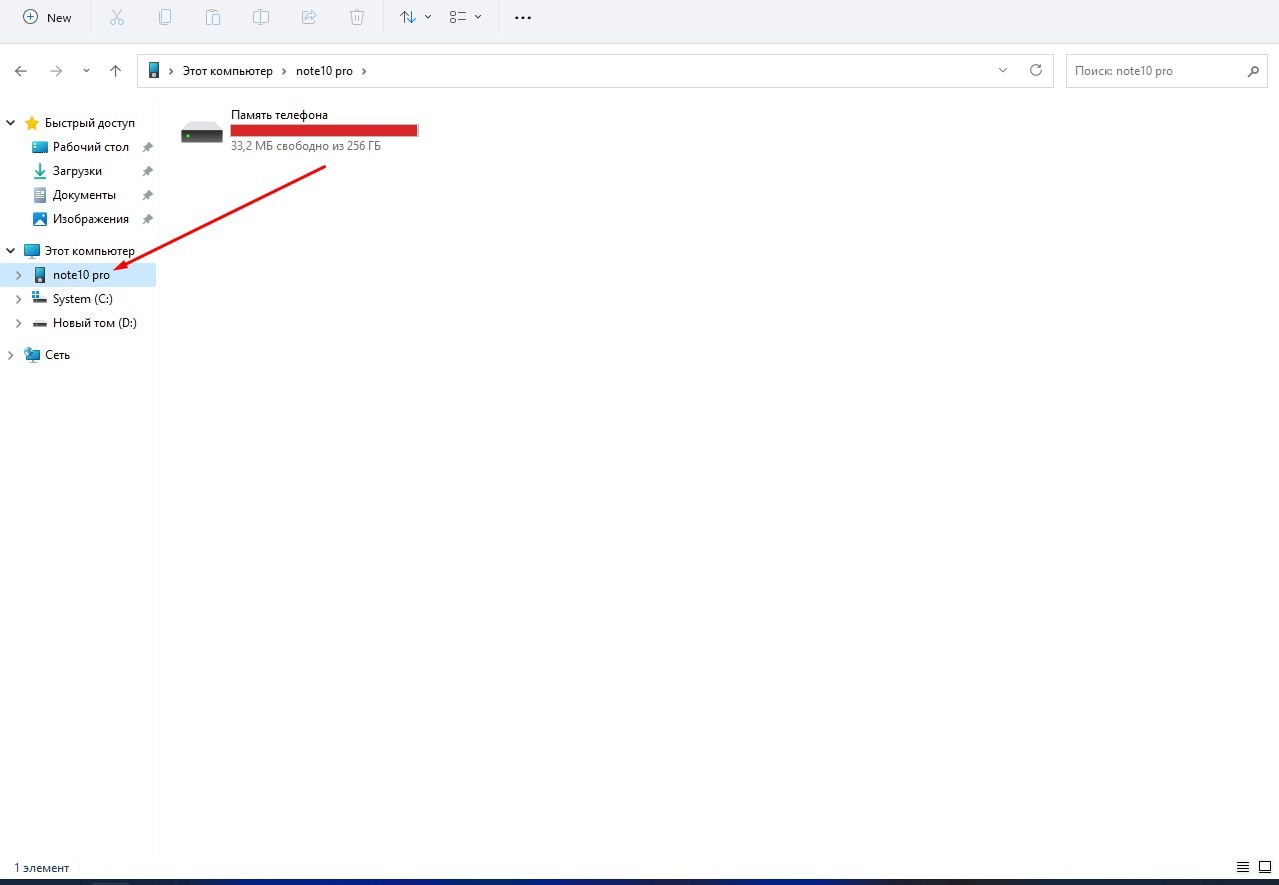Go back with the left arrow

pyautogui.click(x=21, y=71)
